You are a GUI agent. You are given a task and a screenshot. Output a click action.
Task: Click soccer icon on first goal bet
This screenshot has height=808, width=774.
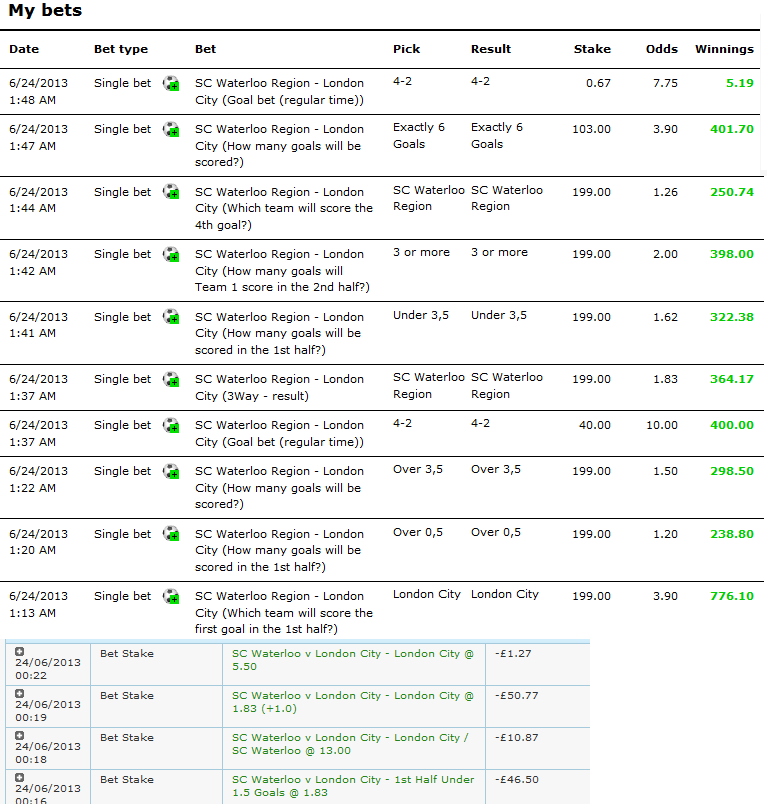click(172, 597)
